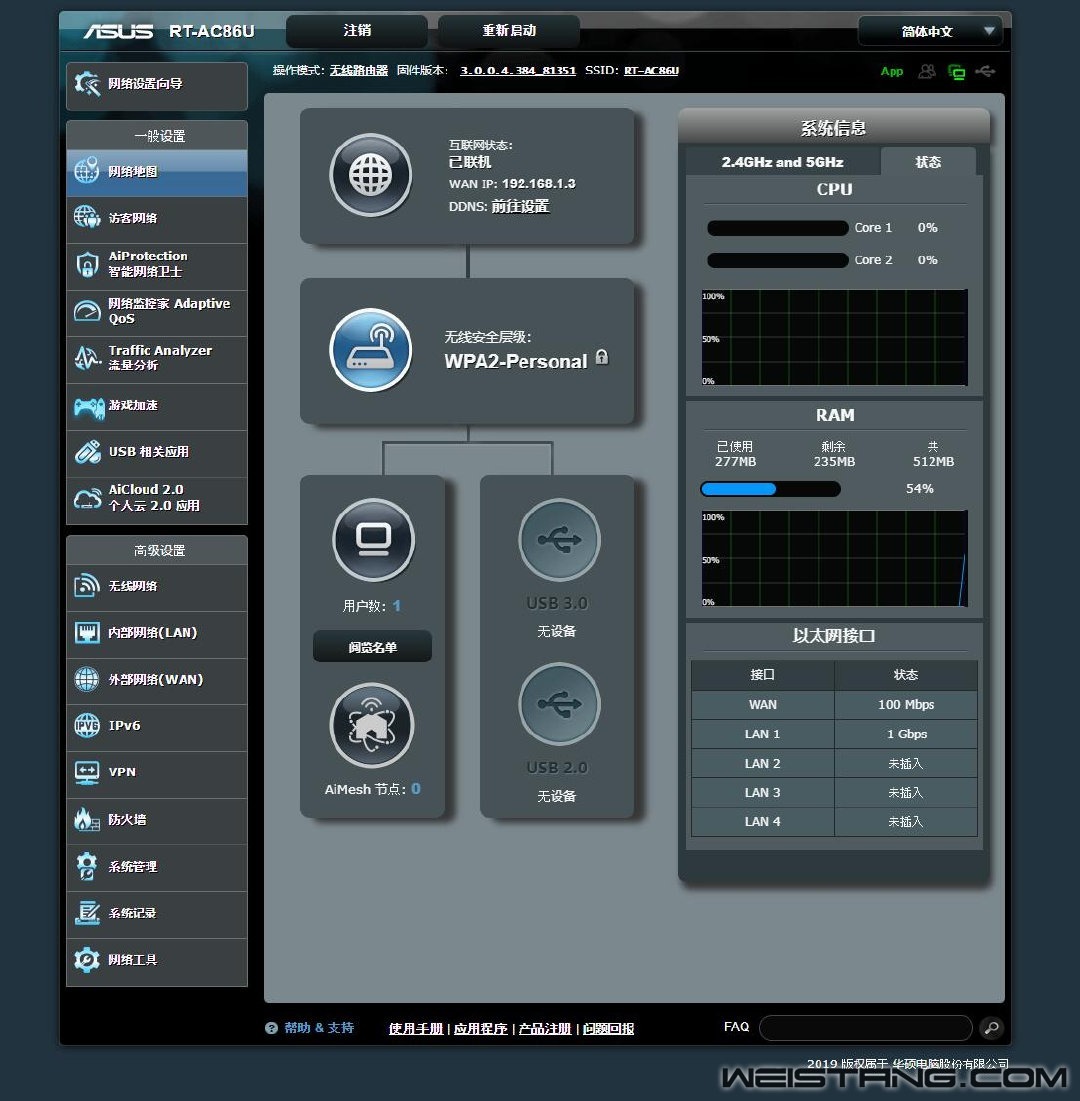Open AiProtection 智能网络卫士 menu
The width and height of the screenshot is (1080, 1101).
157,264
